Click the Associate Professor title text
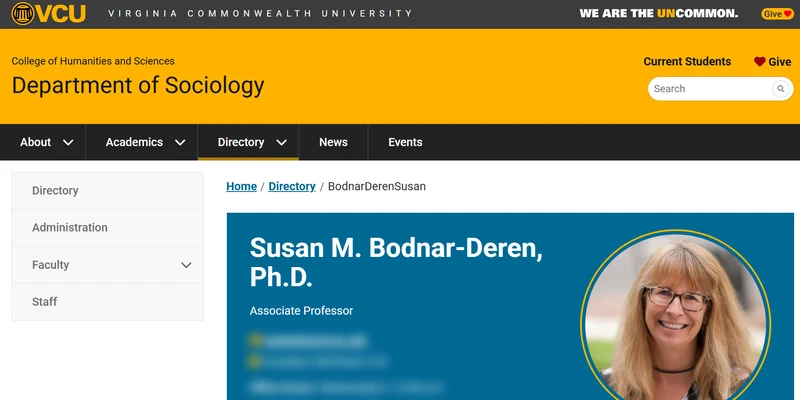Screen dimensions: 800x400 [x=301, y=311]
